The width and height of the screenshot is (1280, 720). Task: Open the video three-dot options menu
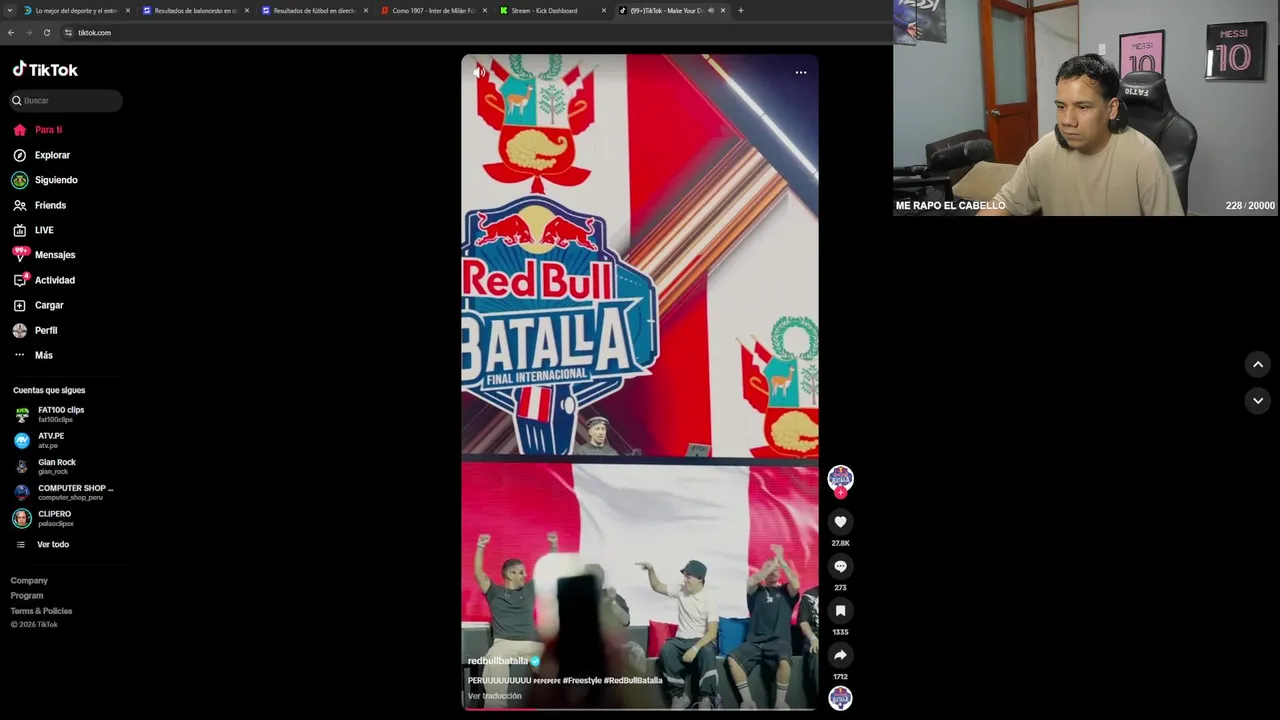point(801,72)
